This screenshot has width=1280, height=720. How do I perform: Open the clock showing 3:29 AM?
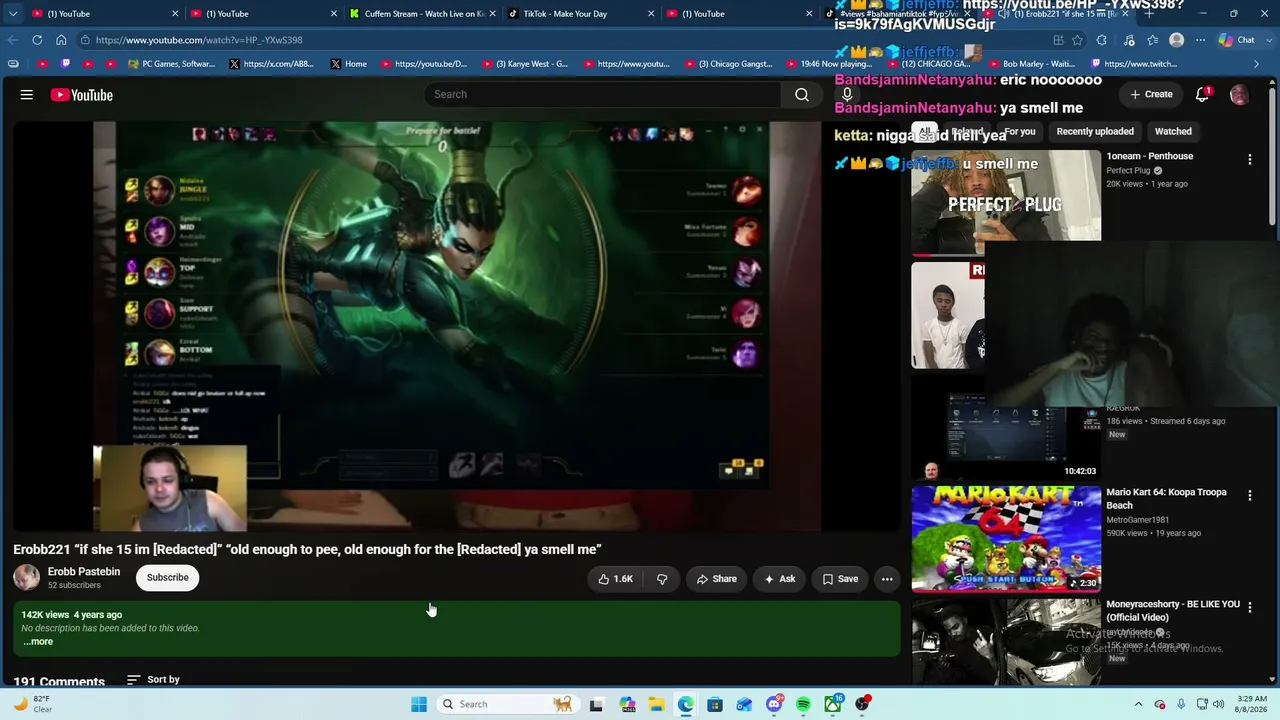(x=1253, y=704)
